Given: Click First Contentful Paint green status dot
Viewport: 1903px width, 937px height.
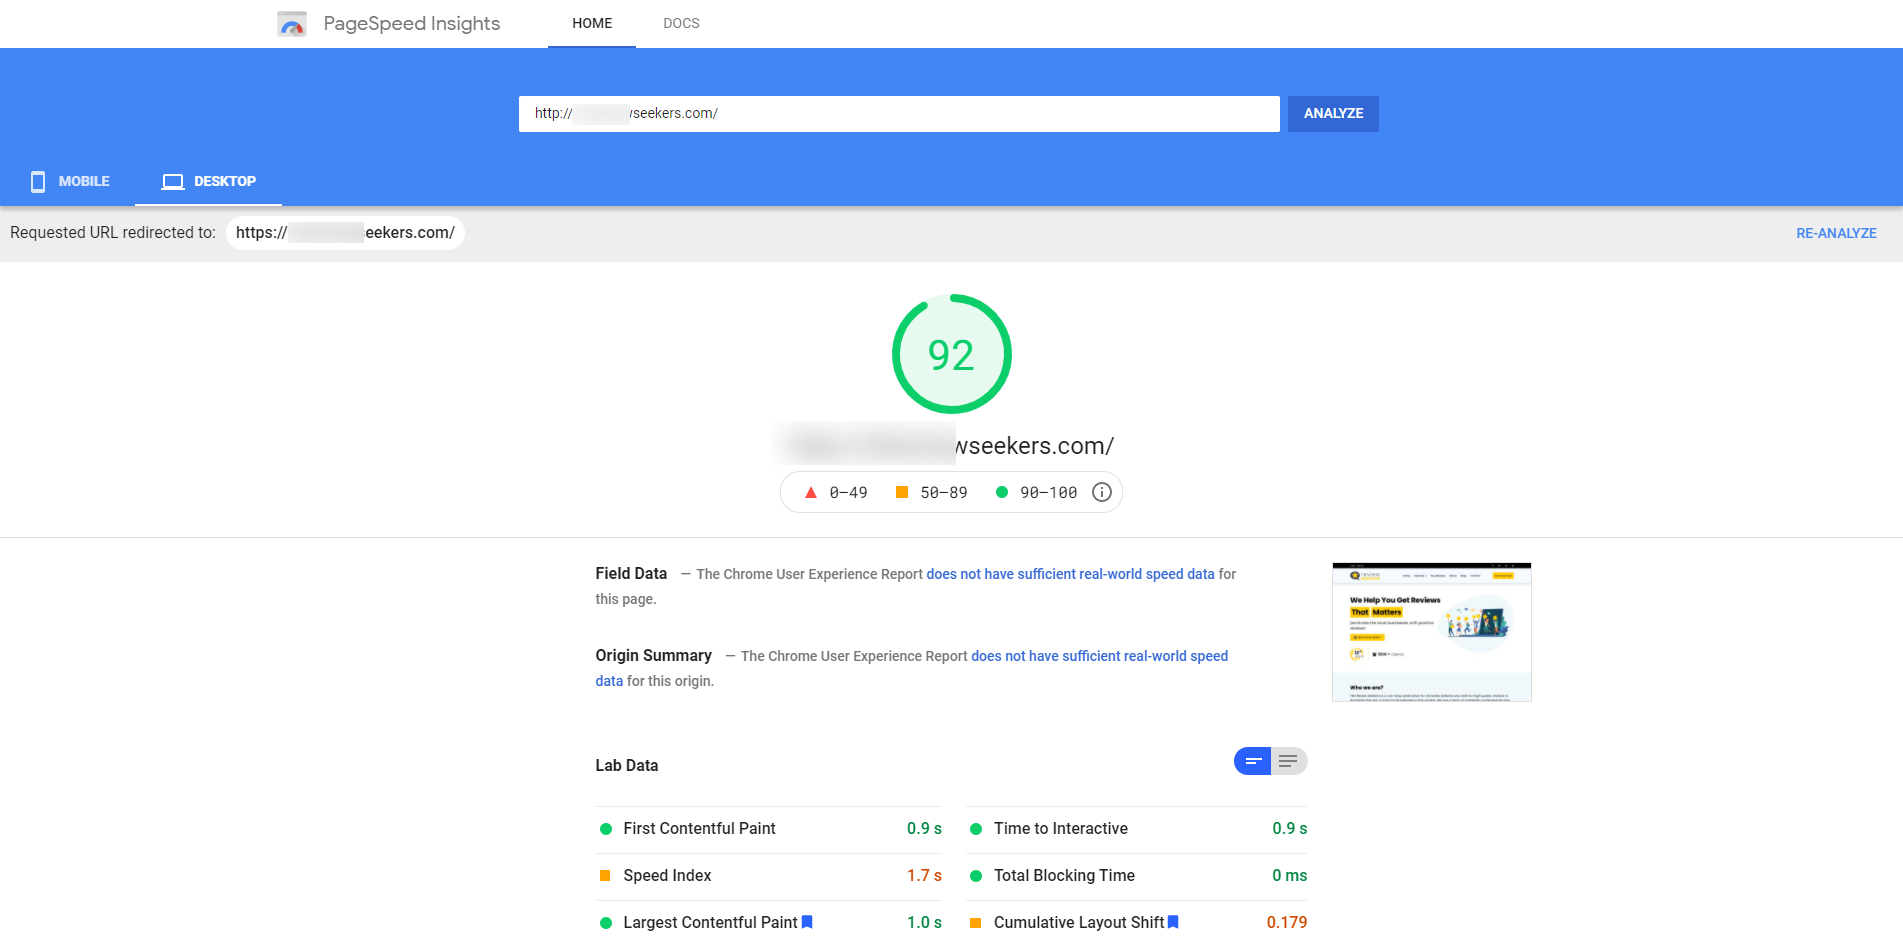Looking at the screenshot, I should 605,829.
